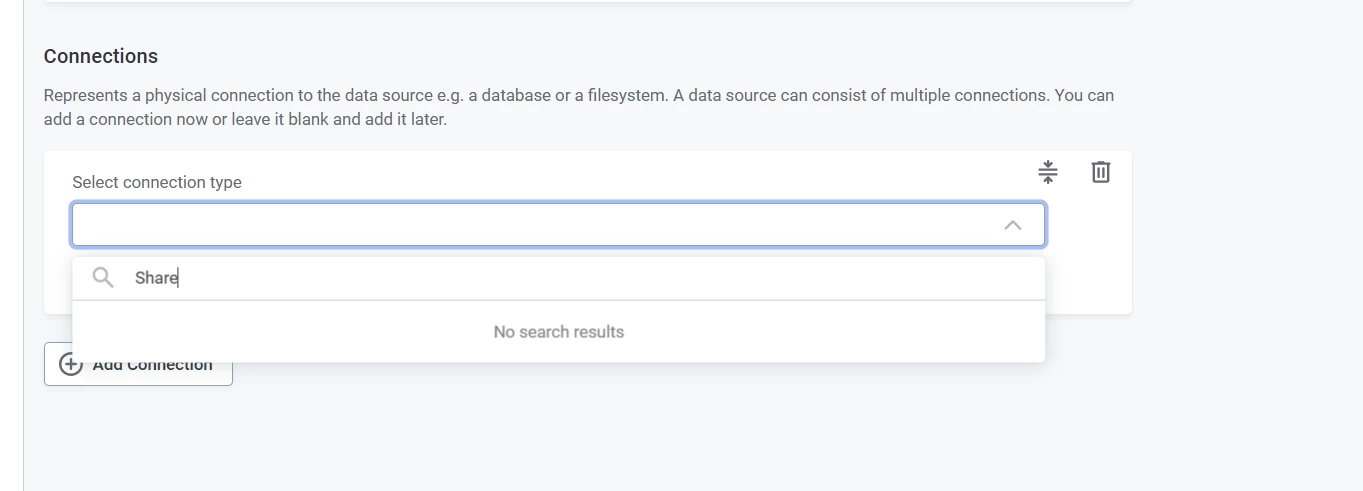Click the description line "add a connection now"
Image resolution: width=1363 pixels, height=491 pixels.
[245, 119]
